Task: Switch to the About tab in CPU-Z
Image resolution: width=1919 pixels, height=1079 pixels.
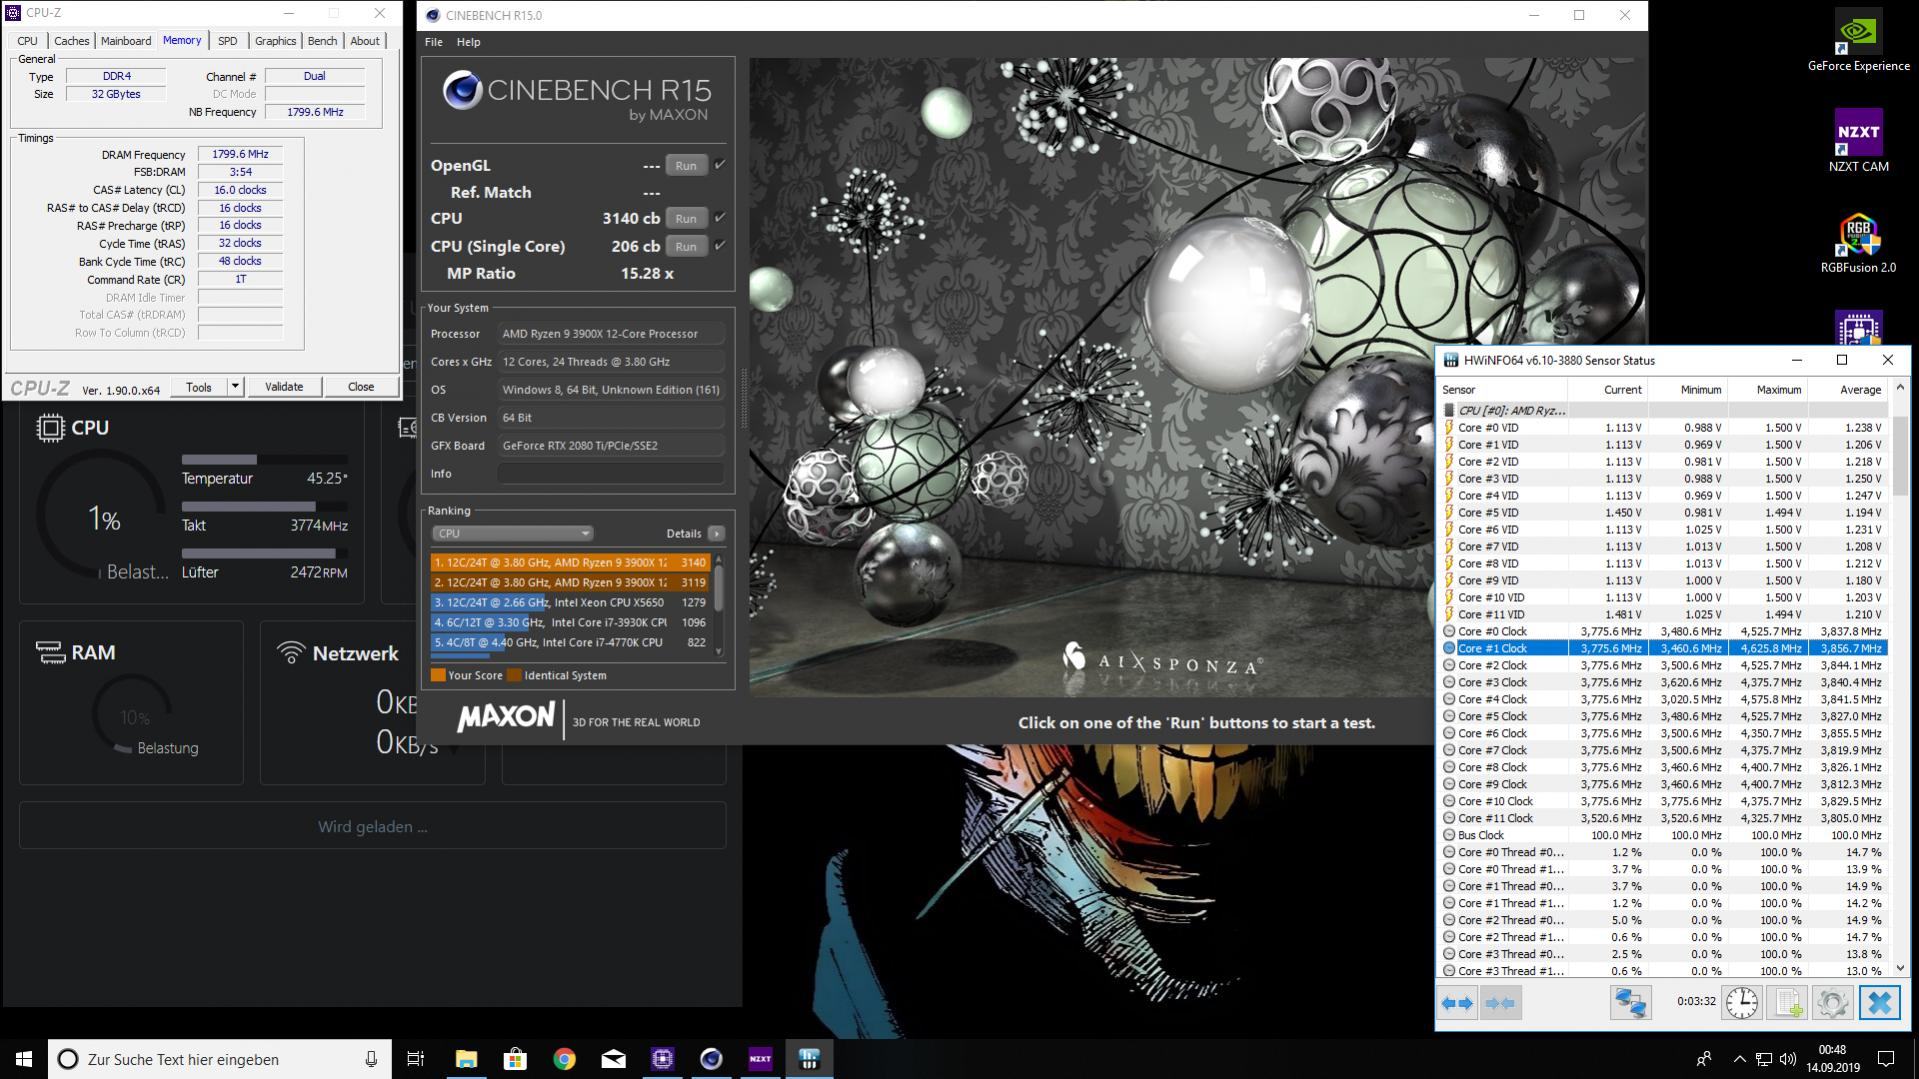Action: [364, 41]
